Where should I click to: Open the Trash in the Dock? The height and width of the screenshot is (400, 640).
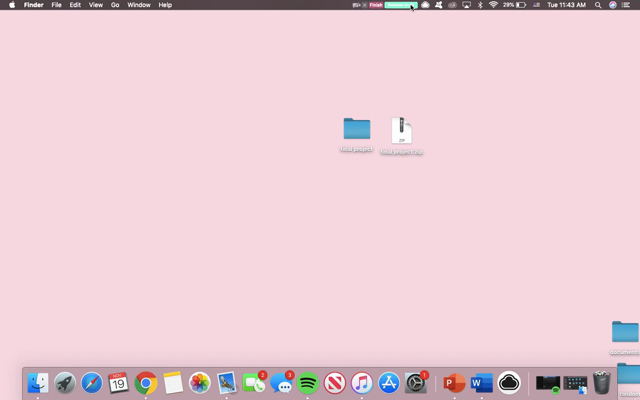pos(601,382)
